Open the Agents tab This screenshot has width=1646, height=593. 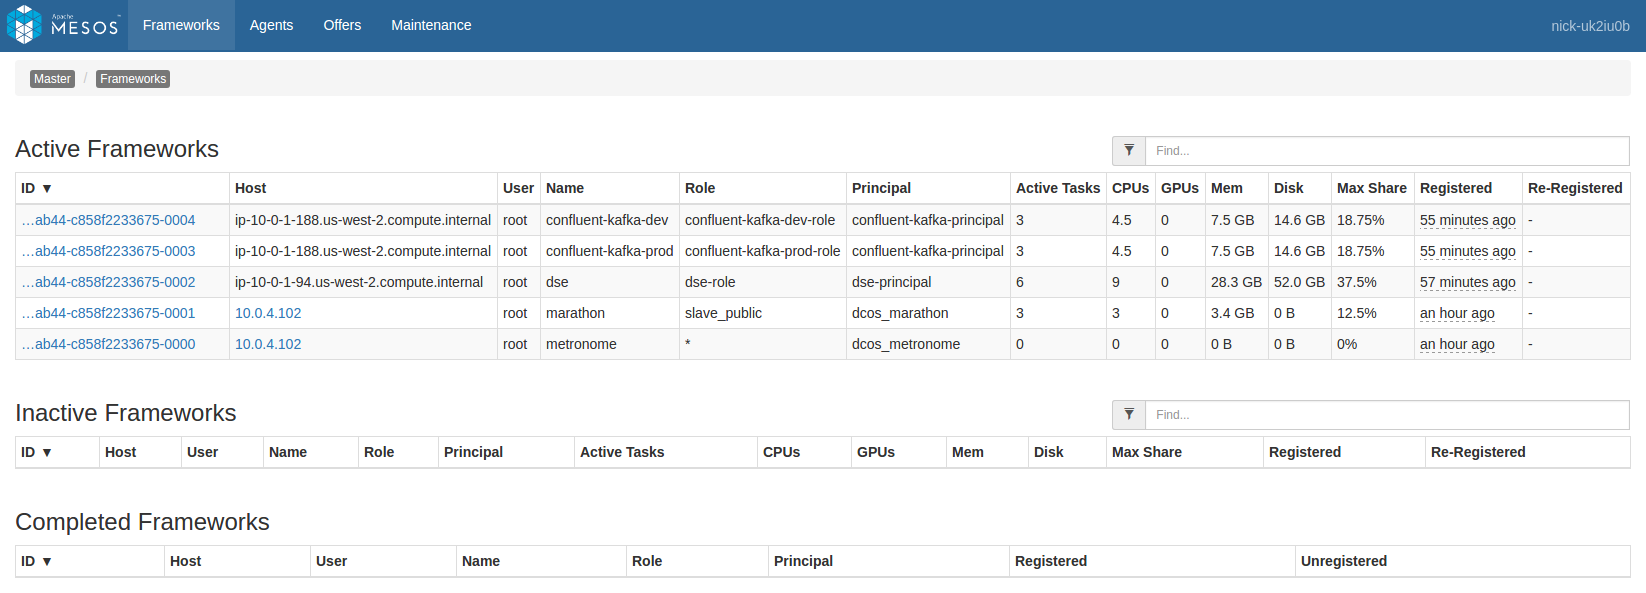[271, 25]
